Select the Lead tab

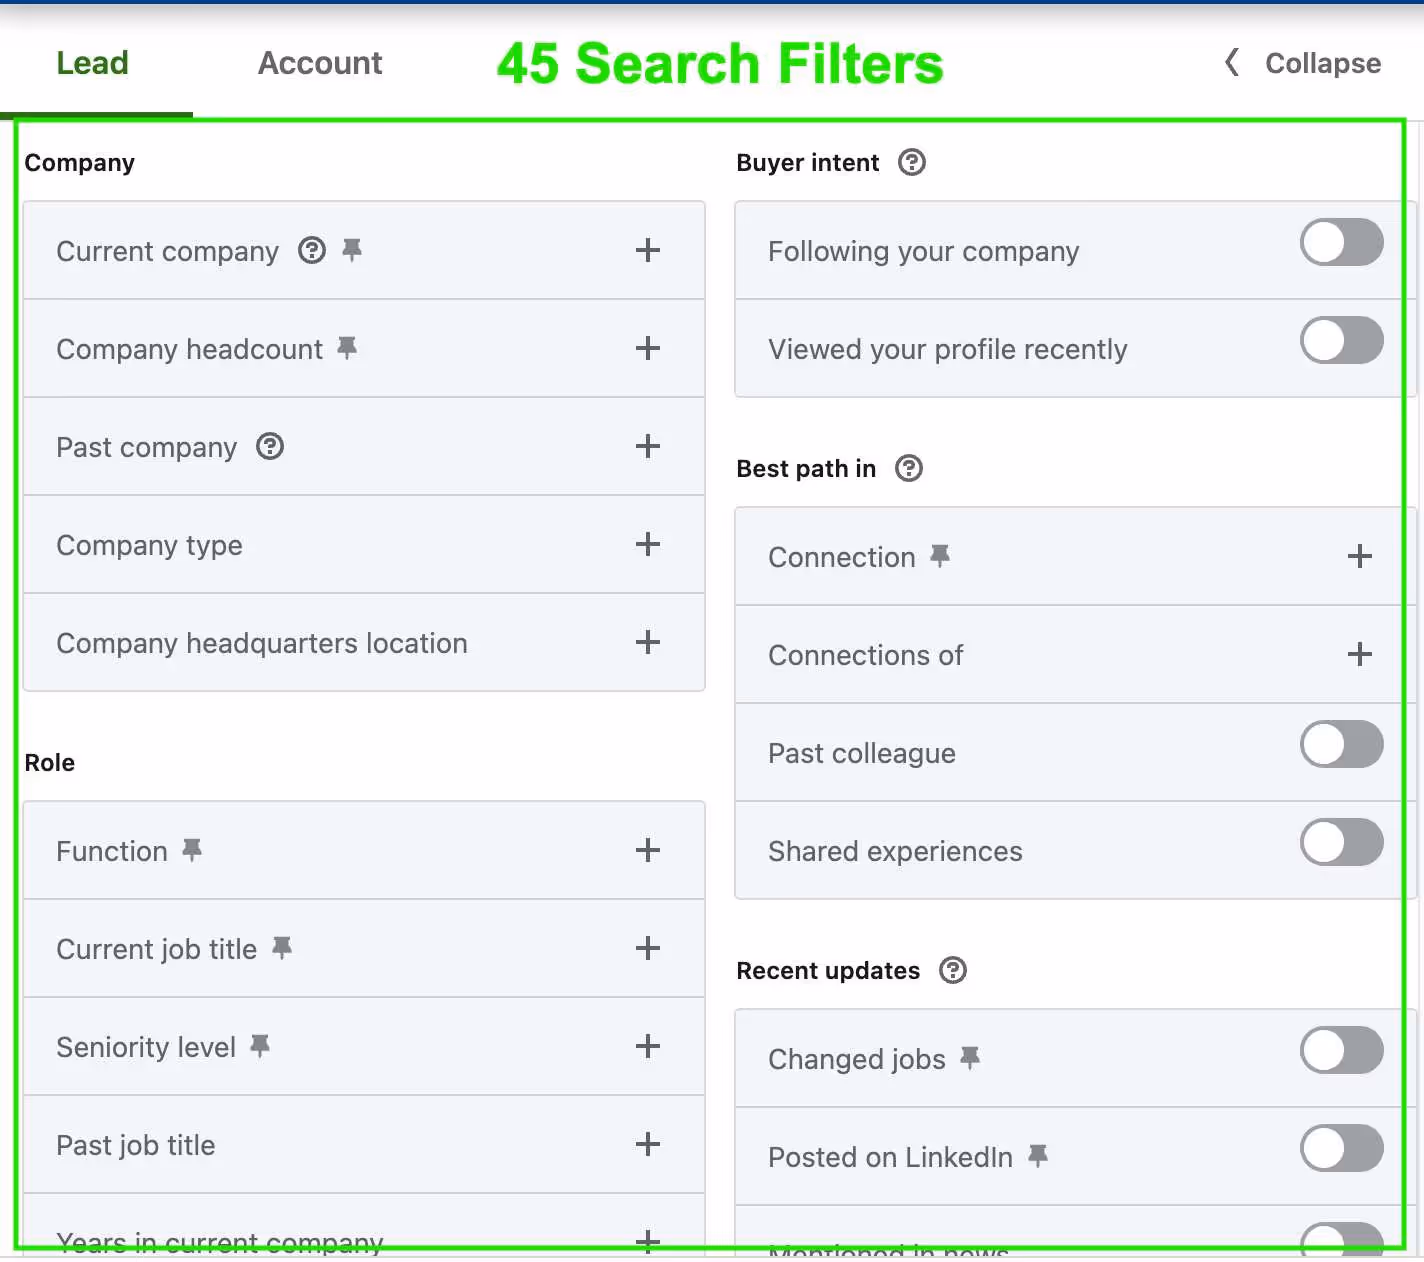92,63
